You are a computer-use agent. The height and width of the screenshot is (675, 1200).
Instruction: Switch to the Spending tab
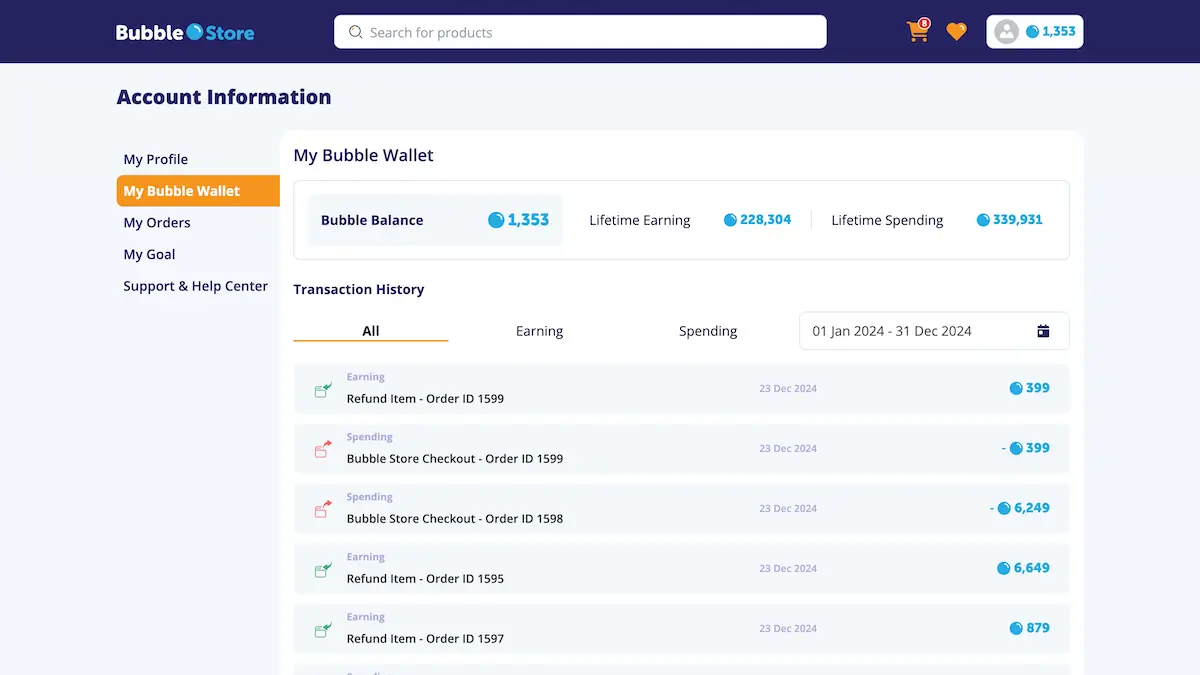pos(707,331)
